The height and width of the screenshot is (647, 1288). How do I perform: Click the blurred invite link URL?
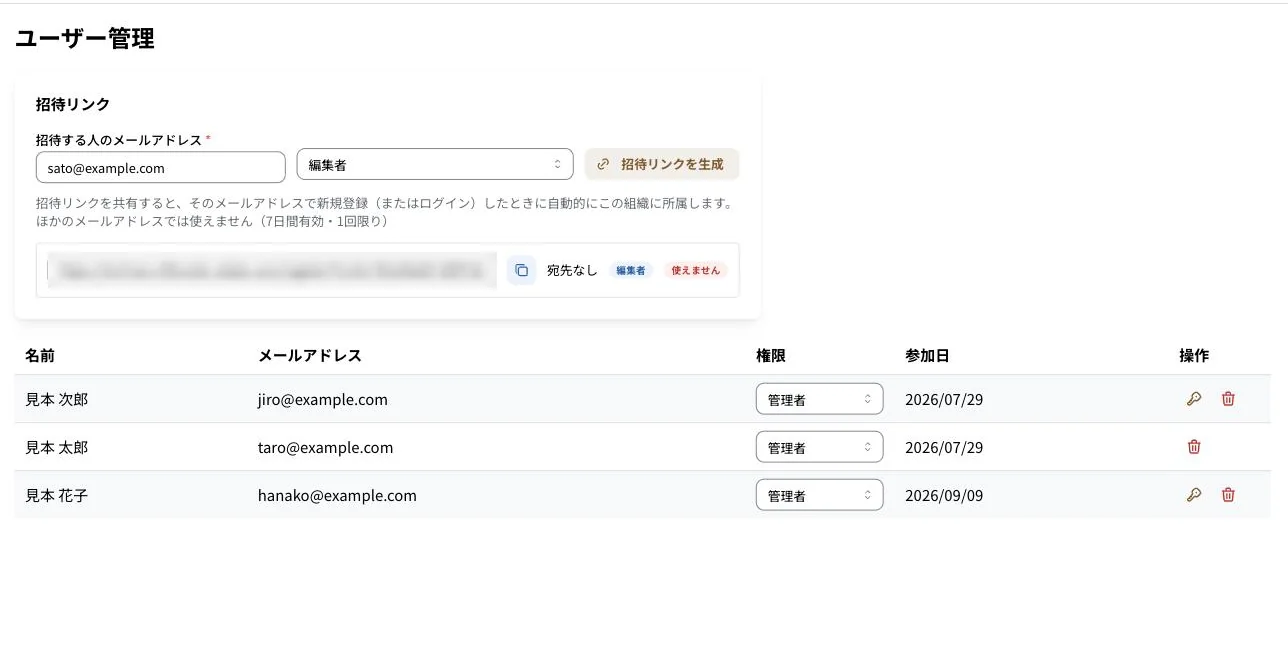pyautogui.click(x=272, y=270)
